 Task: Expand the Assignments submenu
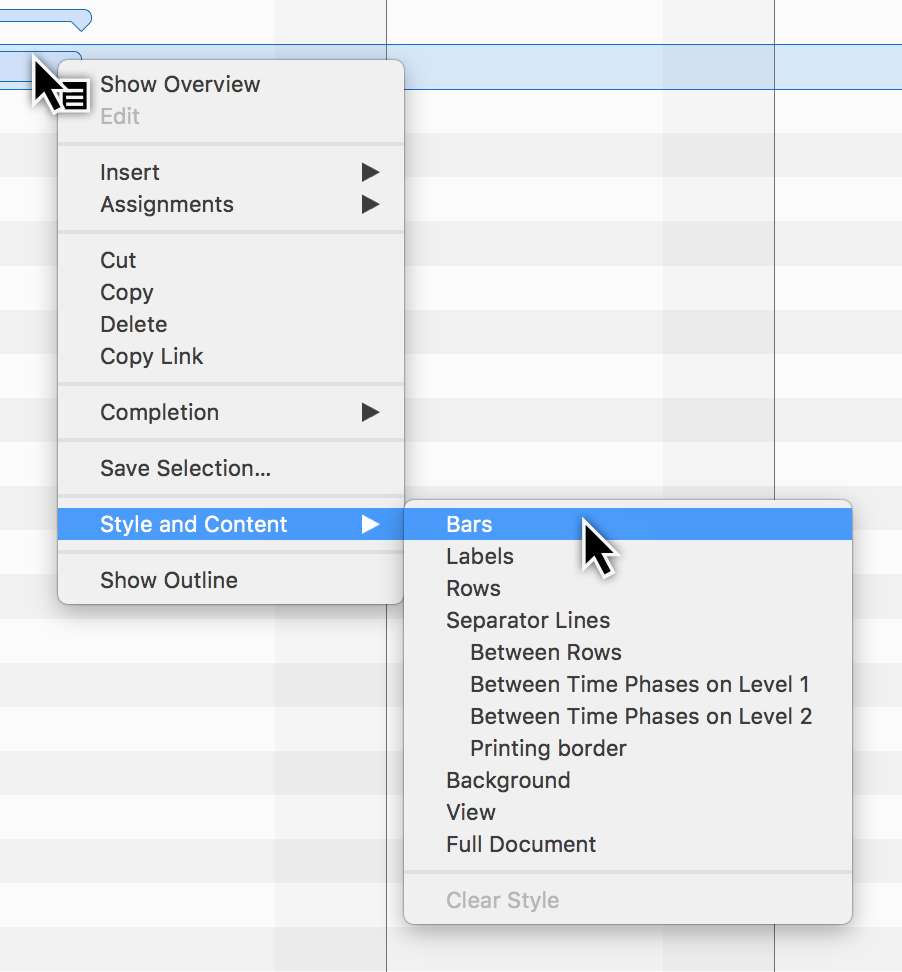[x=166, y=204]
